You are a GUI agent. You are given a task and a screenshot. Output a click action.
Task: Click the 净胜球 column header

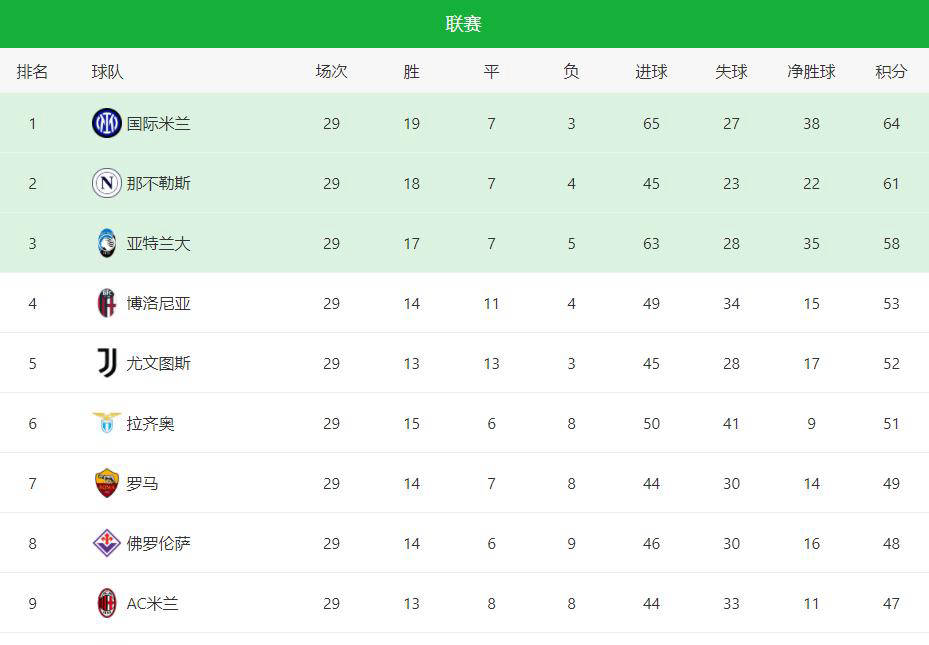pyautogui.click(x=811, y=72)
